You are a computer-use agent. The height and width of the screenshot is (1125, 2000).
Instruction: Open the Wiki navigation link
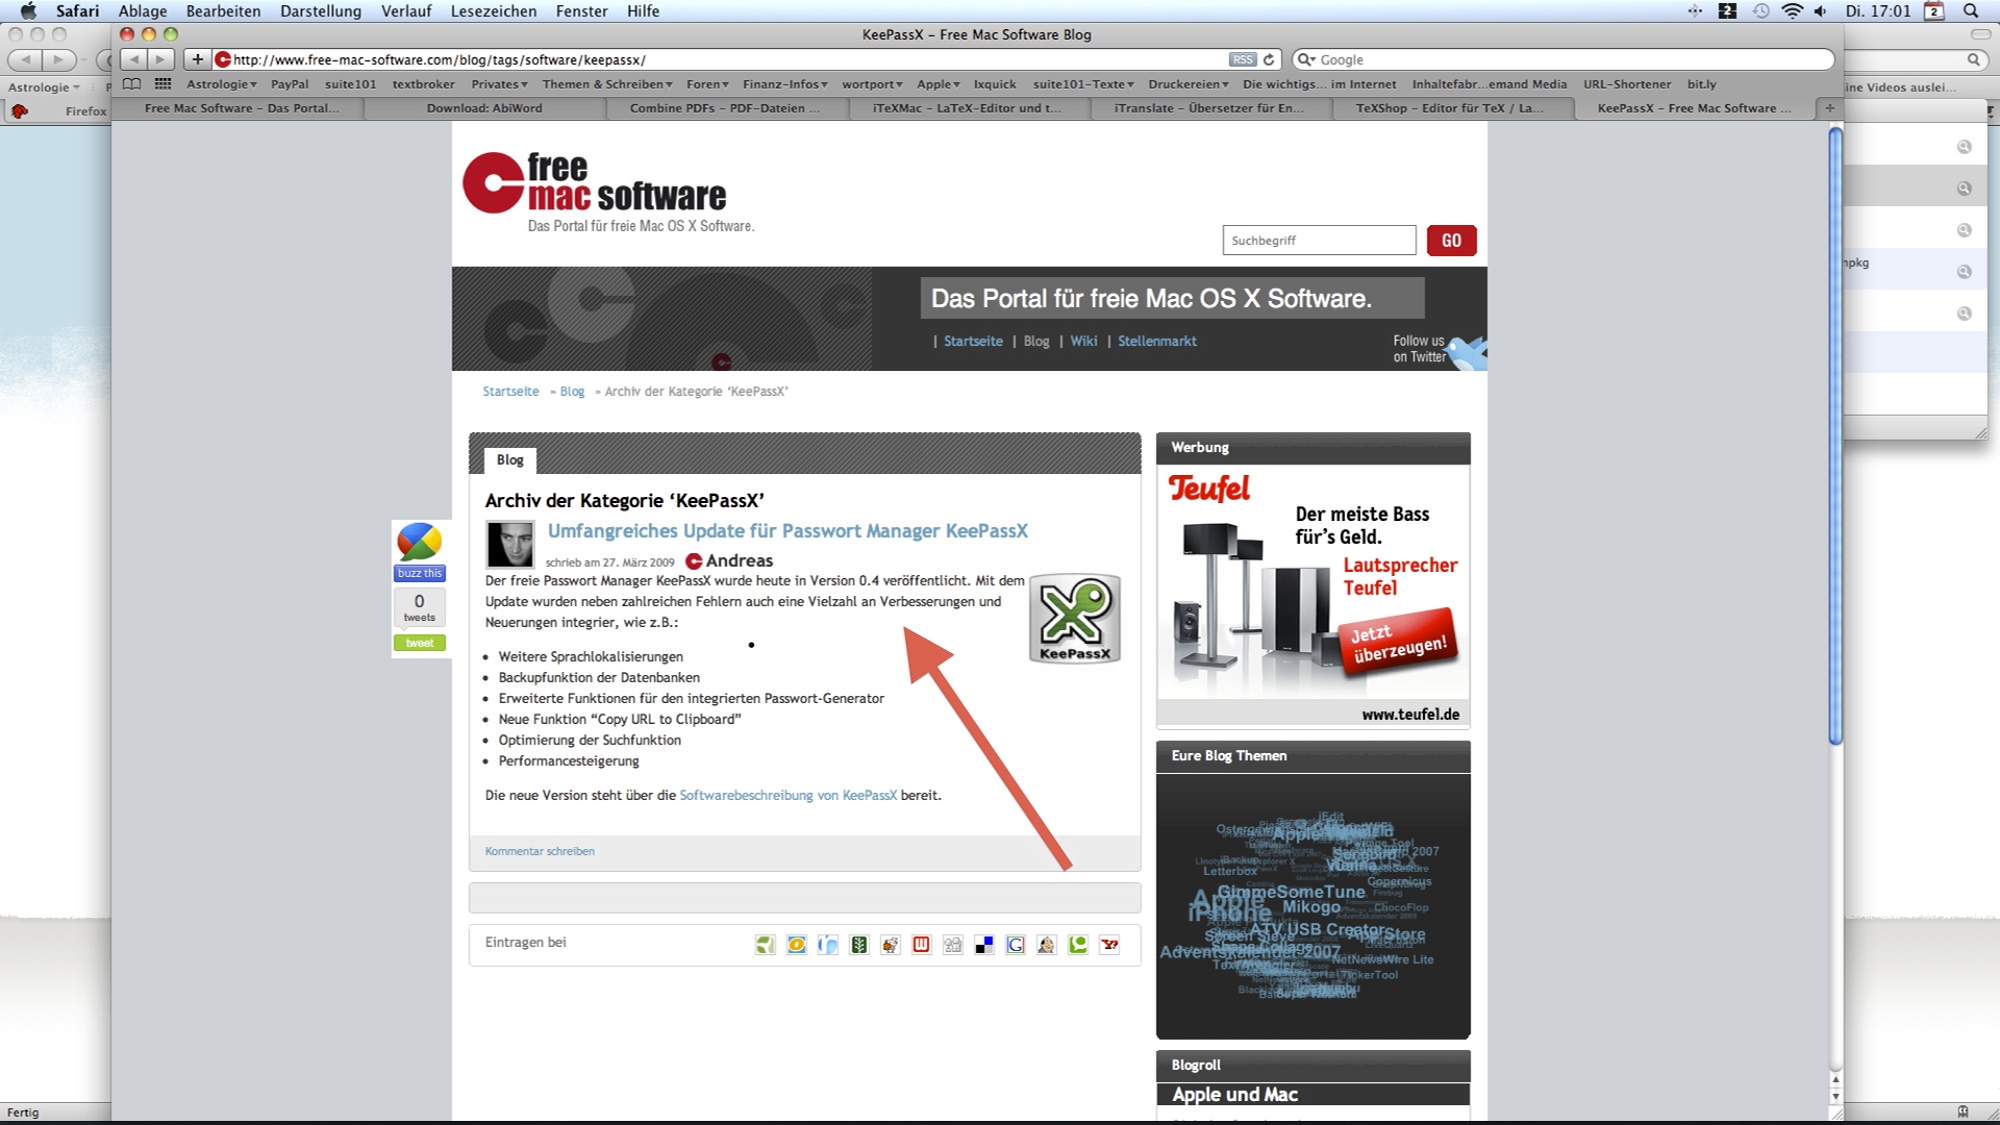pos(1083,341)
